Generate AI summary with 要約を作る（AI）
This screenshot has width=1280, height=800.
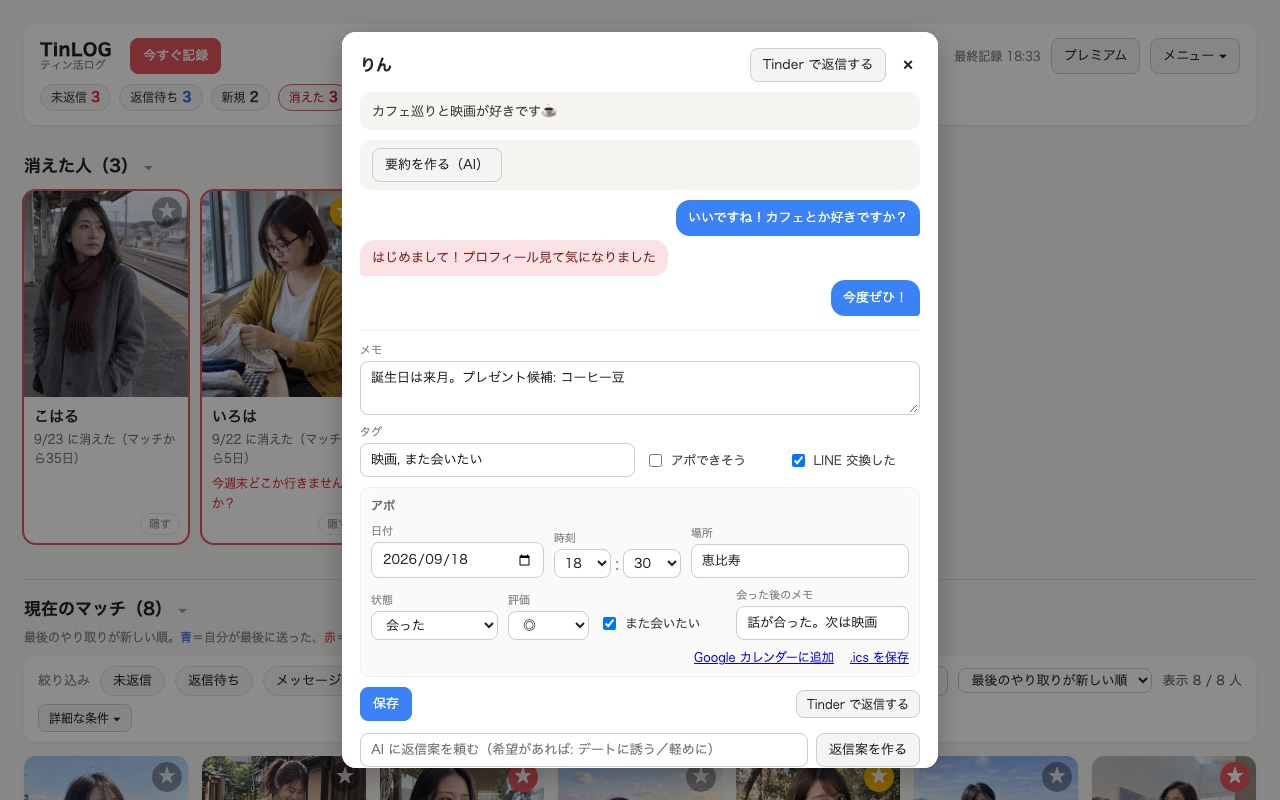pos(437,165)
